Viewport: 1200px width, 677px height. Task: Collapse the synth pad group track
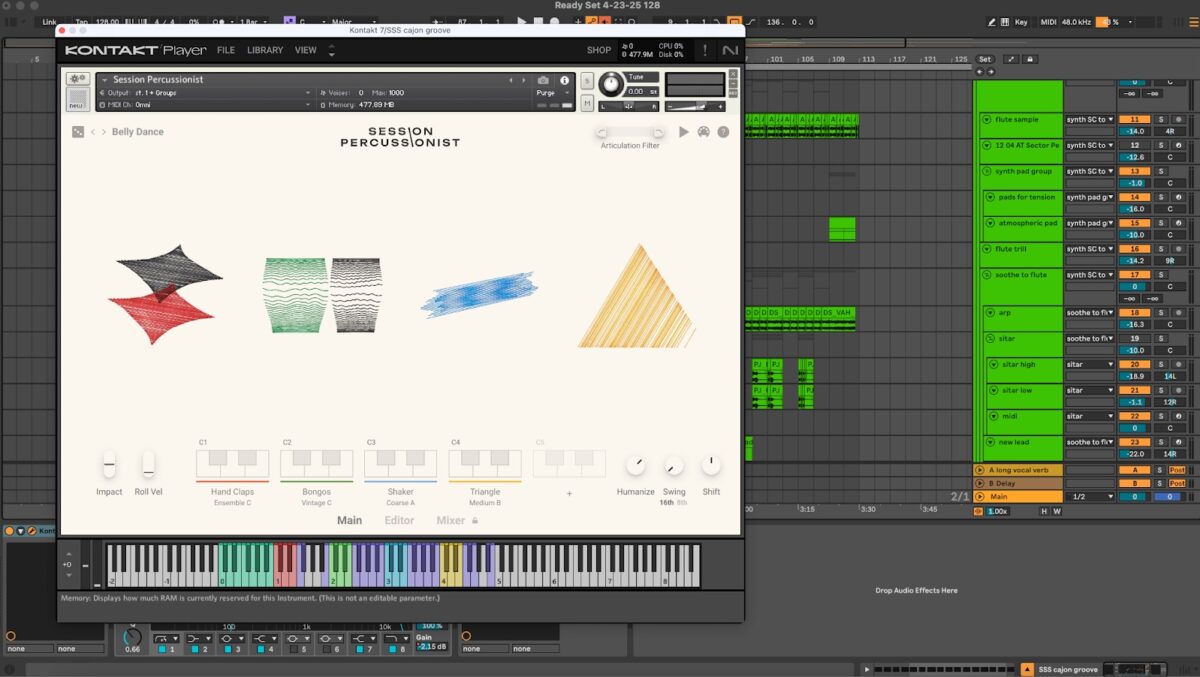point(986,171)
